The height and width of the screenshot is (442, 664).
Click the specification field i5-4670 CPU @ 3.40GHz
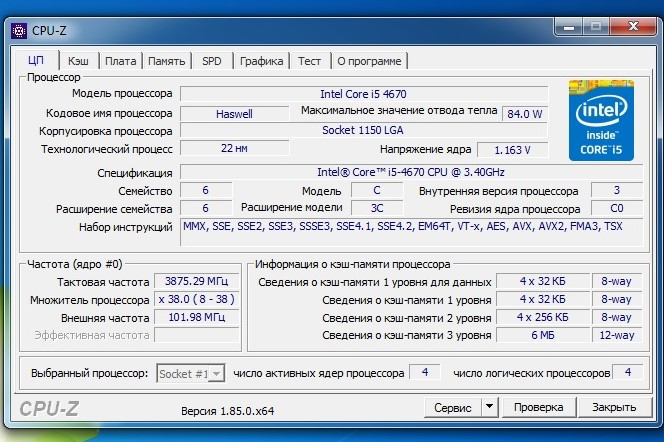tap(411, 172)
